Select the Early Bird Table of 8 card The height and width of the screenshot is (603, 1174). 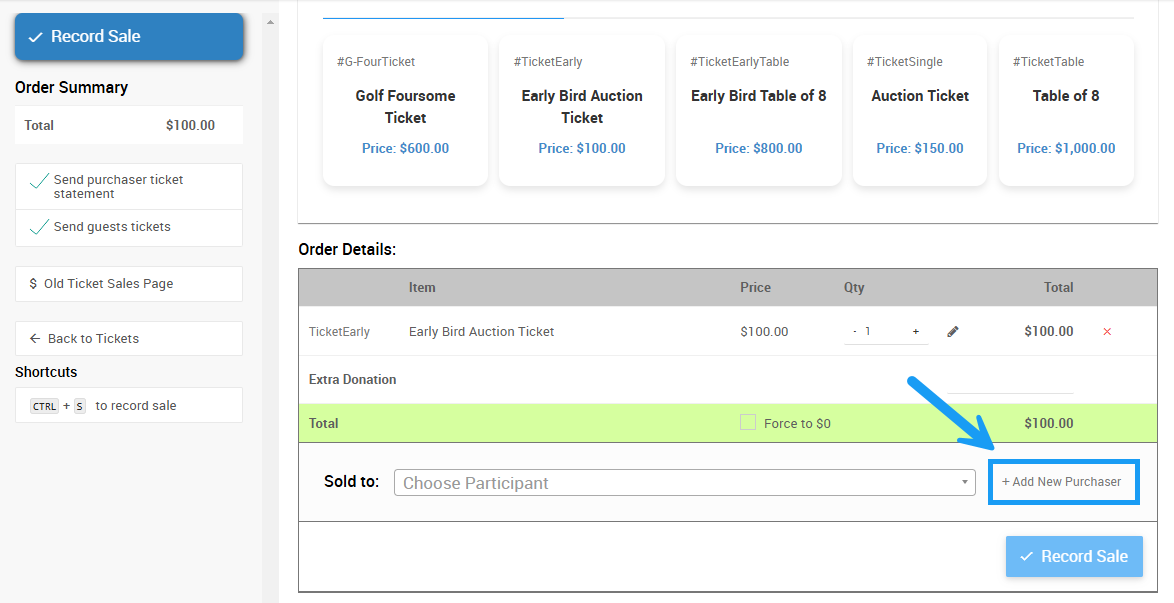(x=758, y=111)
